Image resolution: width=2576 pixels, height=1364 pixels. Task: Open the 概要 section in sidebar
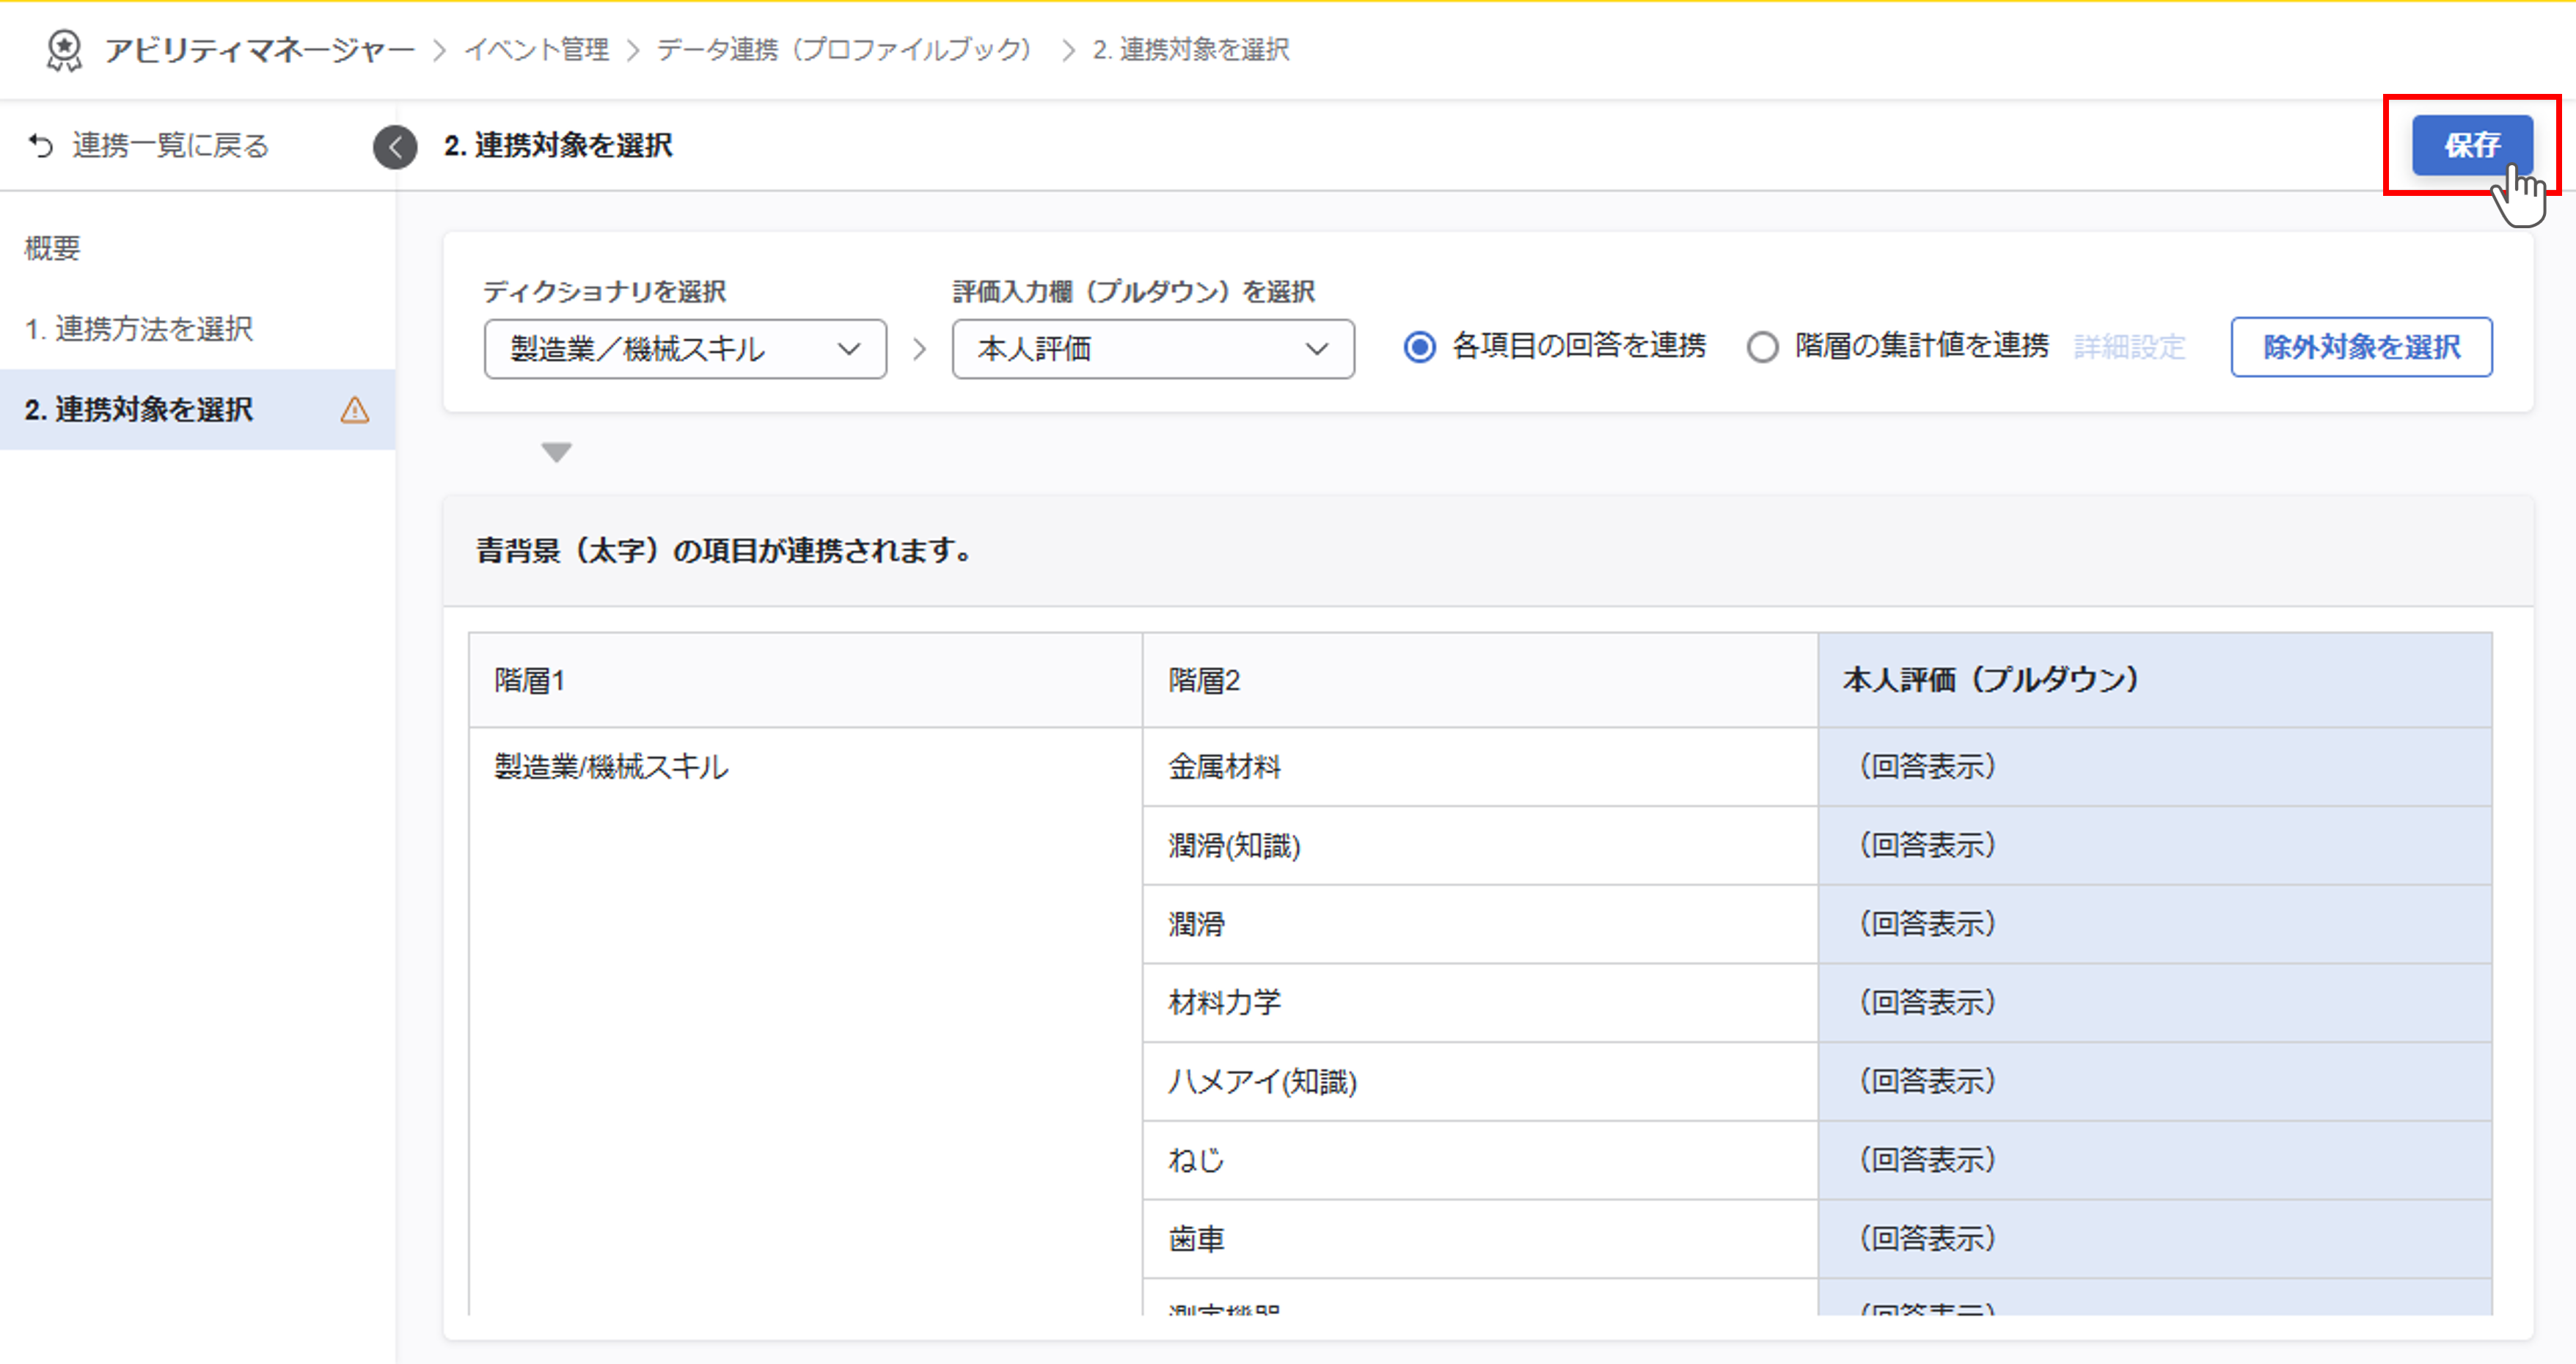coord(52,248)
